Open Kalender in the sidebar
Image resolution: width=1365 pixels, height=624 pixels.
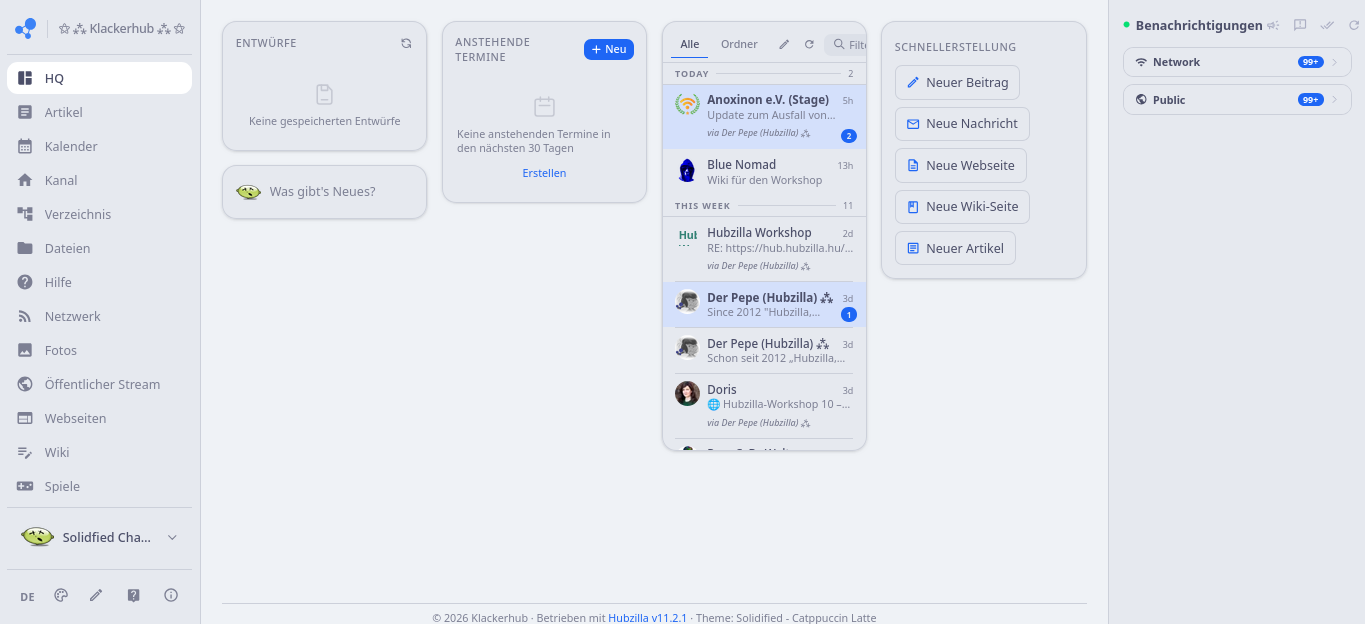click(x=99, y=146)
